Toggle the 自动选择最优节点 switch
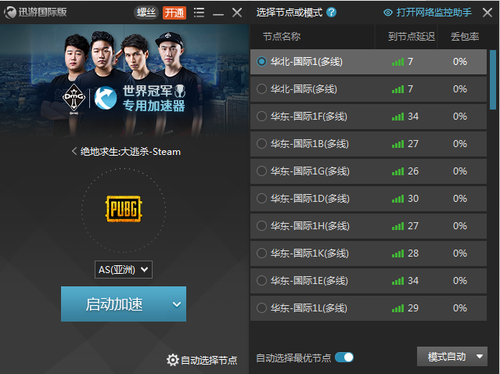The width and height of the screenshot is (500, 374). coord(344,358)
